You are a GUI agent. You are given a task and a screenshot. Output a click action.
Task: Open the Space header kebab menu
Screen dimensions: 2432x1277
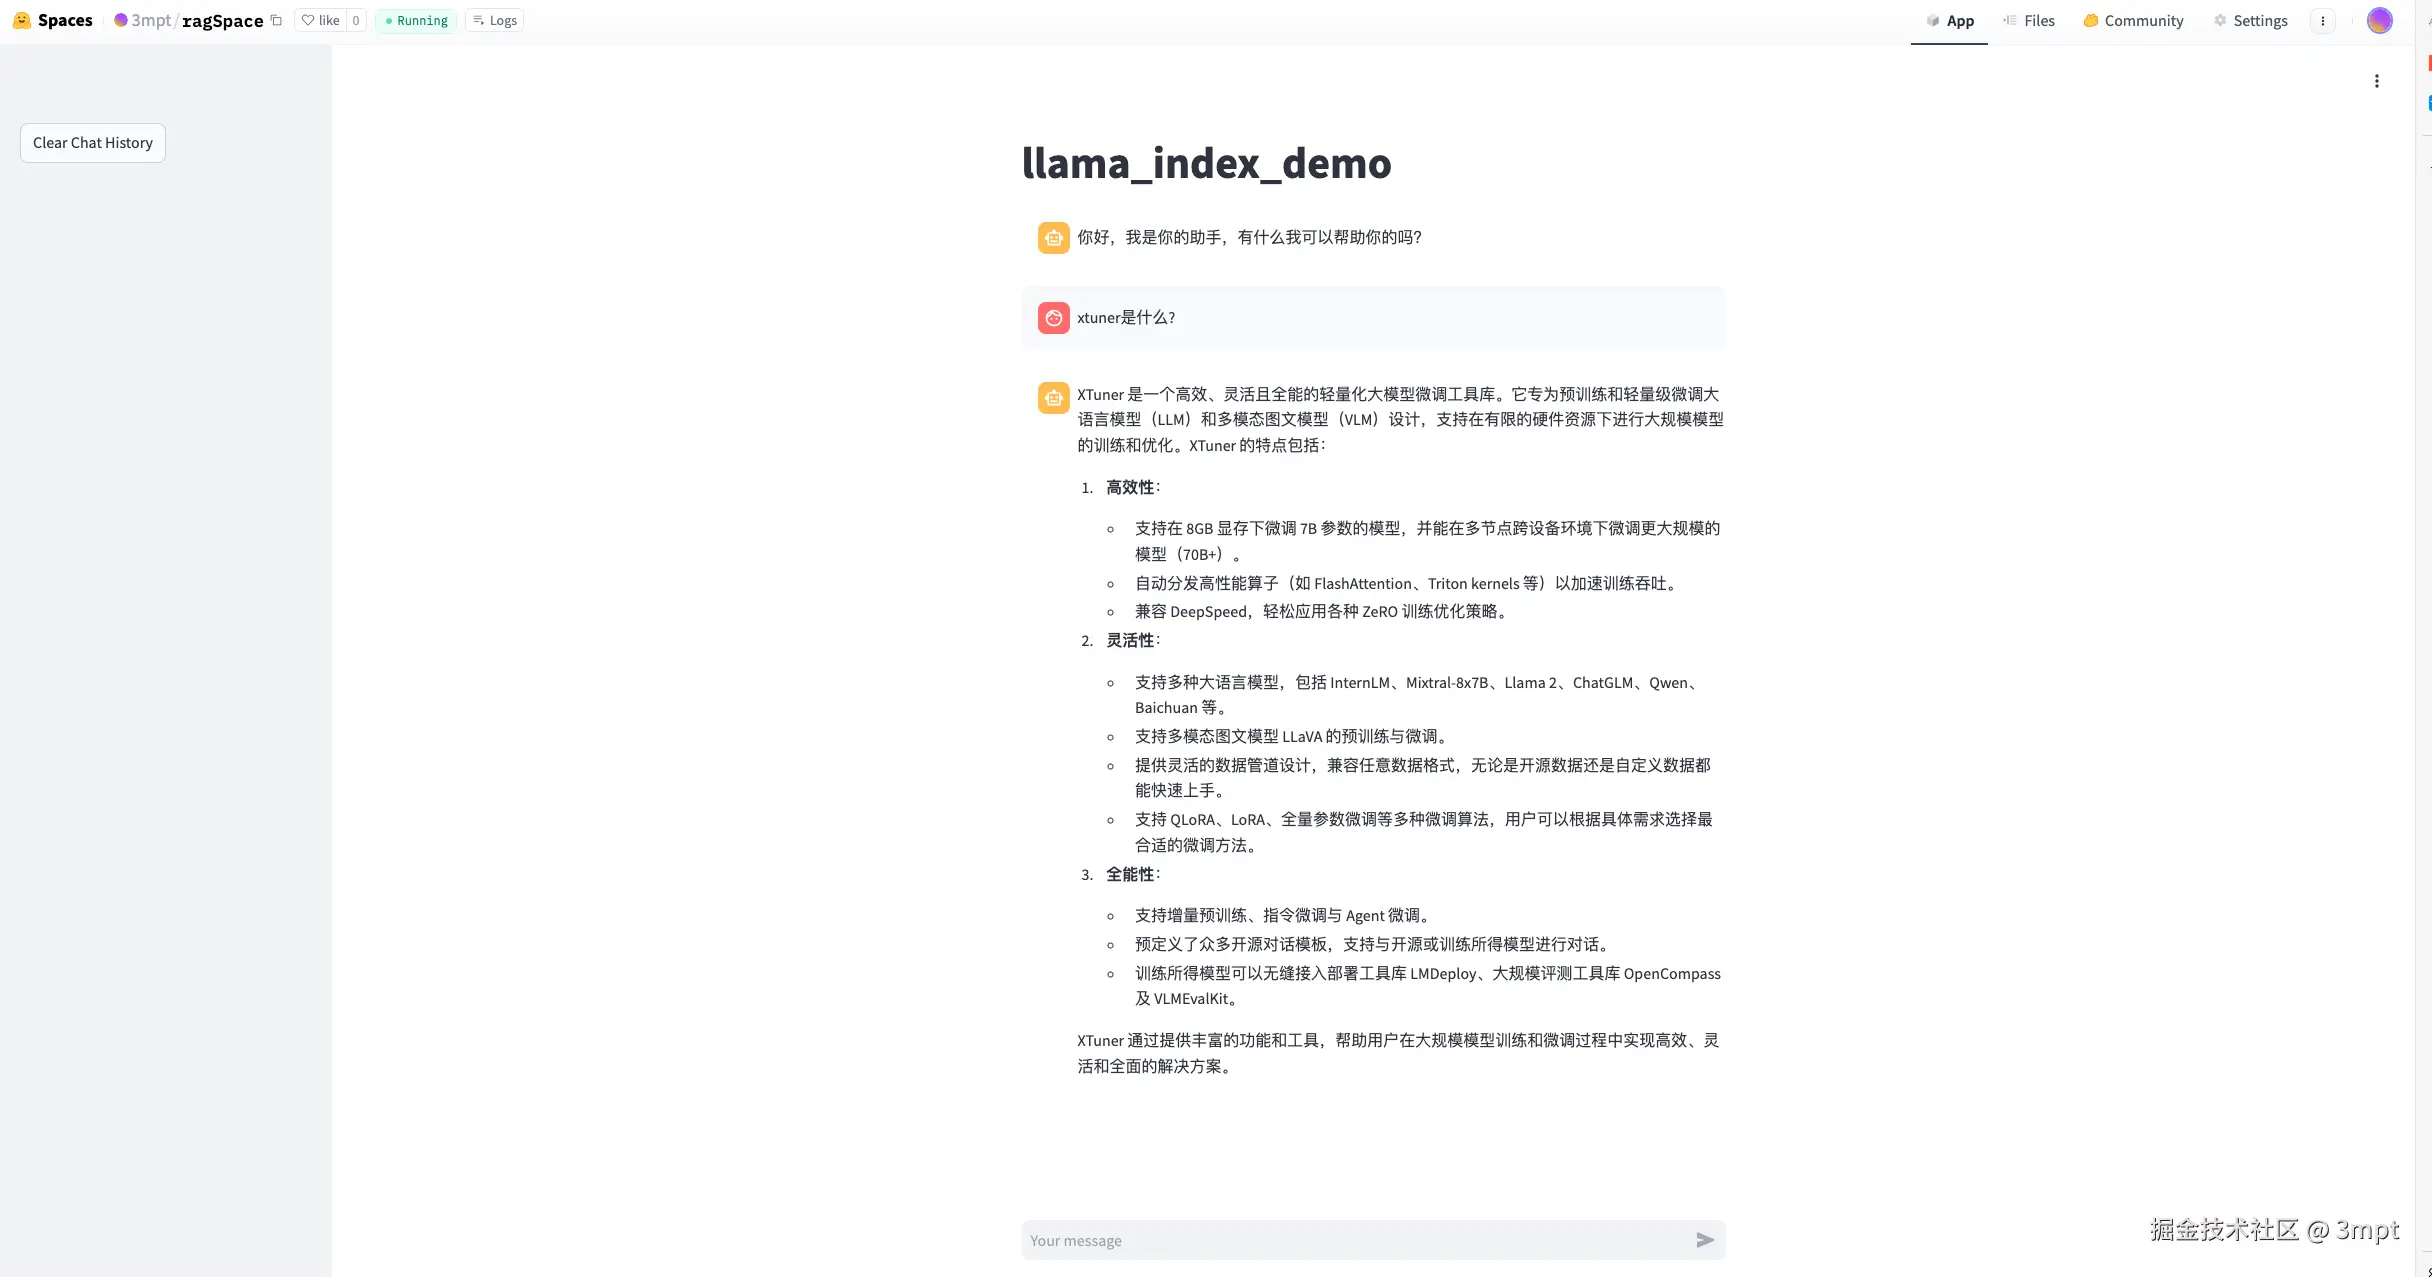[2323, 21]
